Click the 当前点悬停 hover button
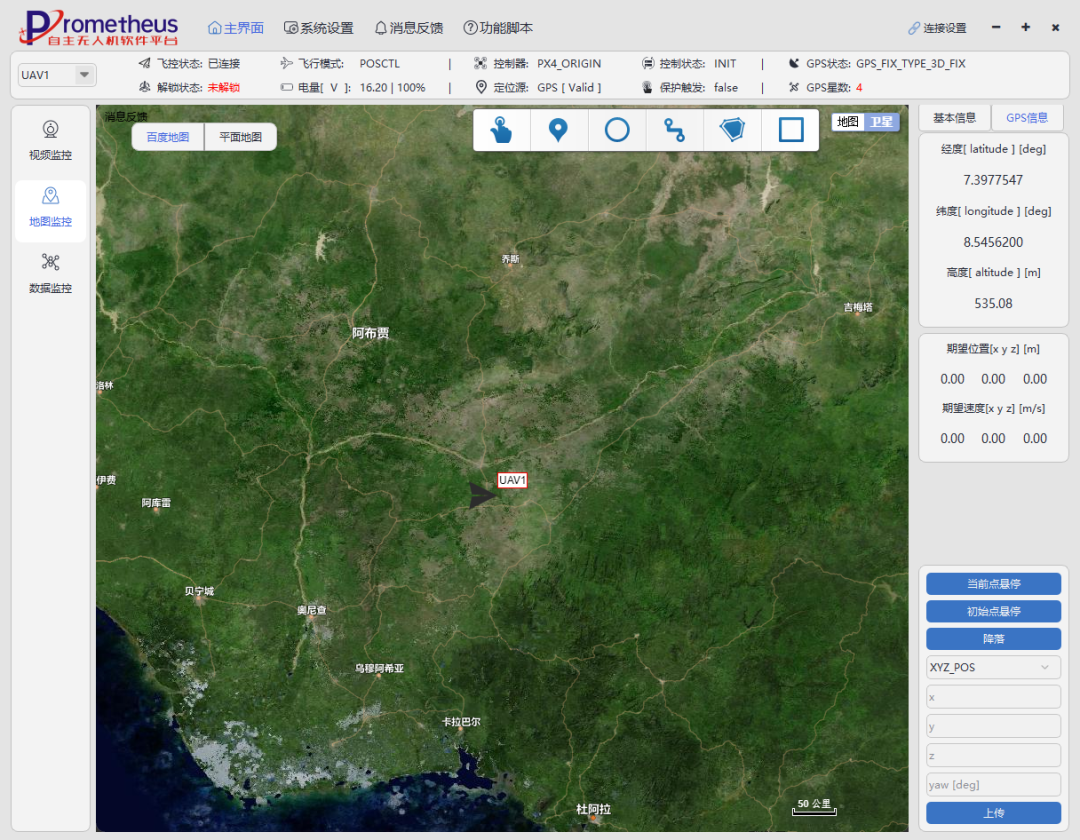The height and width of the screenshot is (840, 1080). 993,584
